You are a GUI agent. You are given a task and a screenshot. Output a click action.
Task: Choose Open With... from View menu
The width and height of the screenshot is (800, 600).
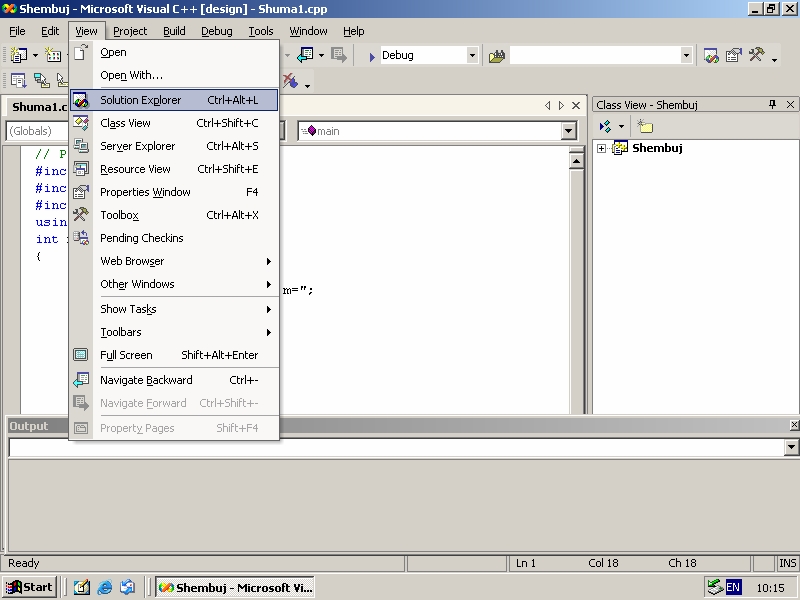coord(174,75)
